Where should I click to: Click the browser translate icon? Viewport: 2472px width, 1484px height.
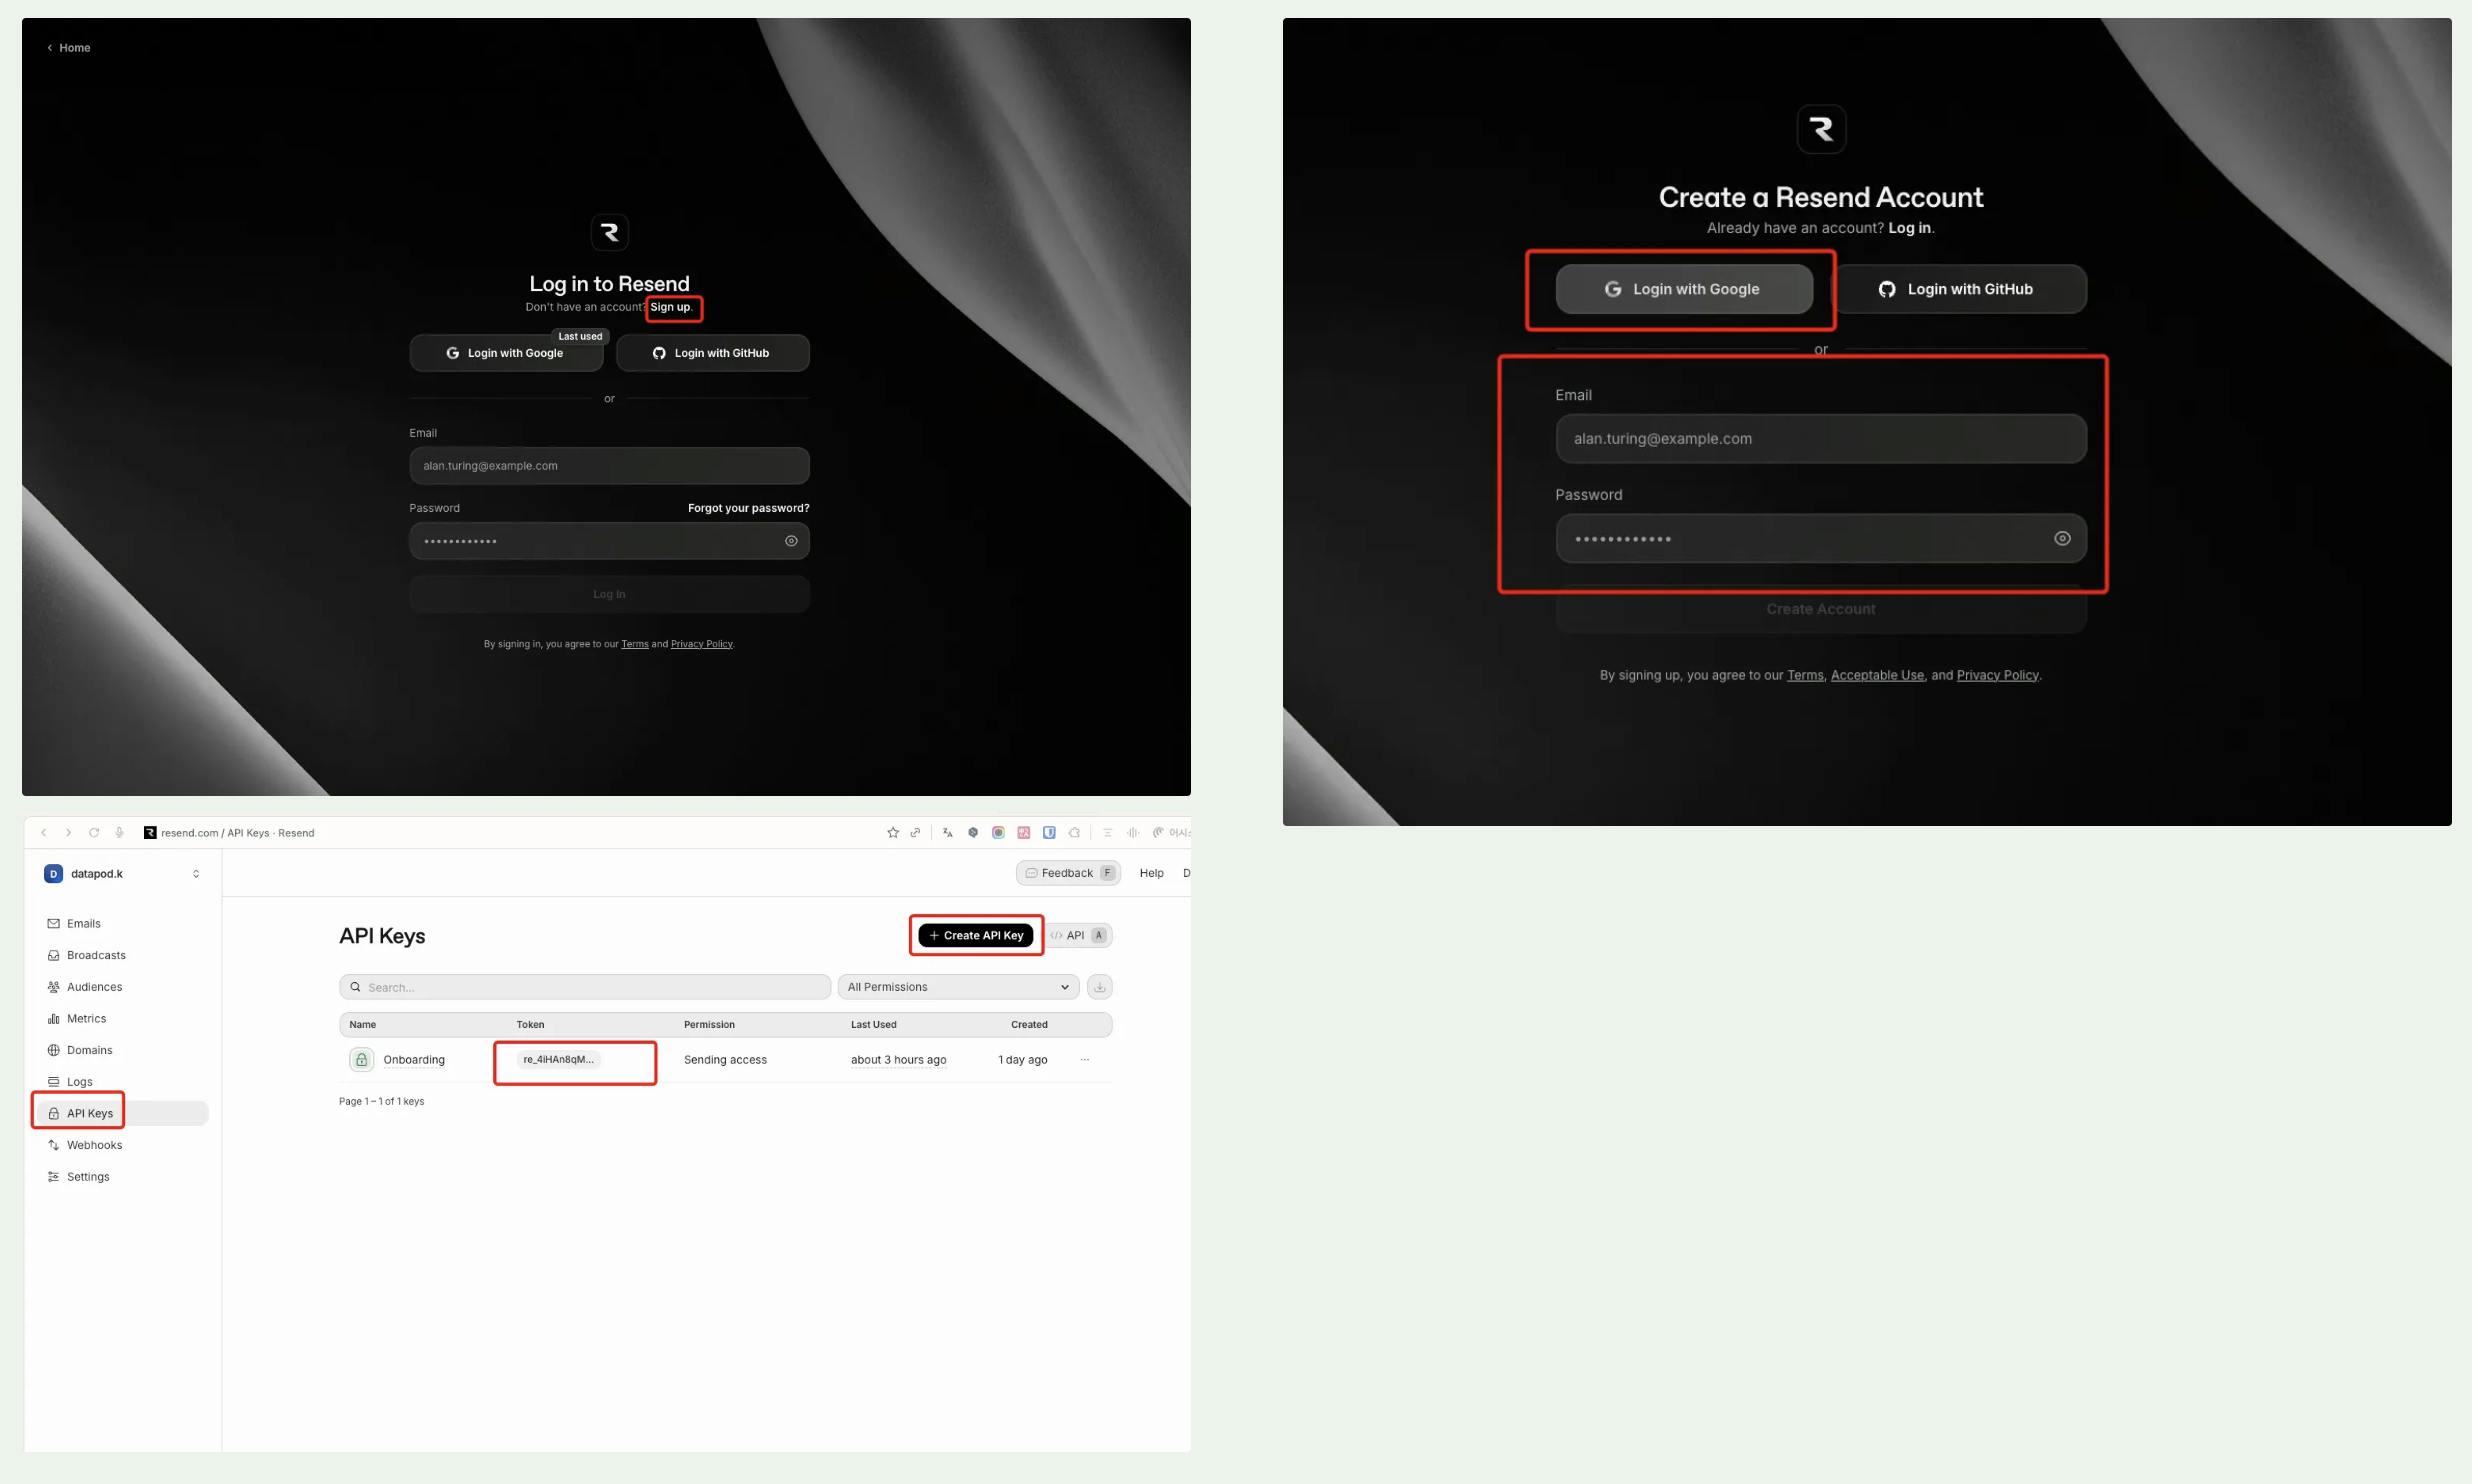click(x=947, y=832)
